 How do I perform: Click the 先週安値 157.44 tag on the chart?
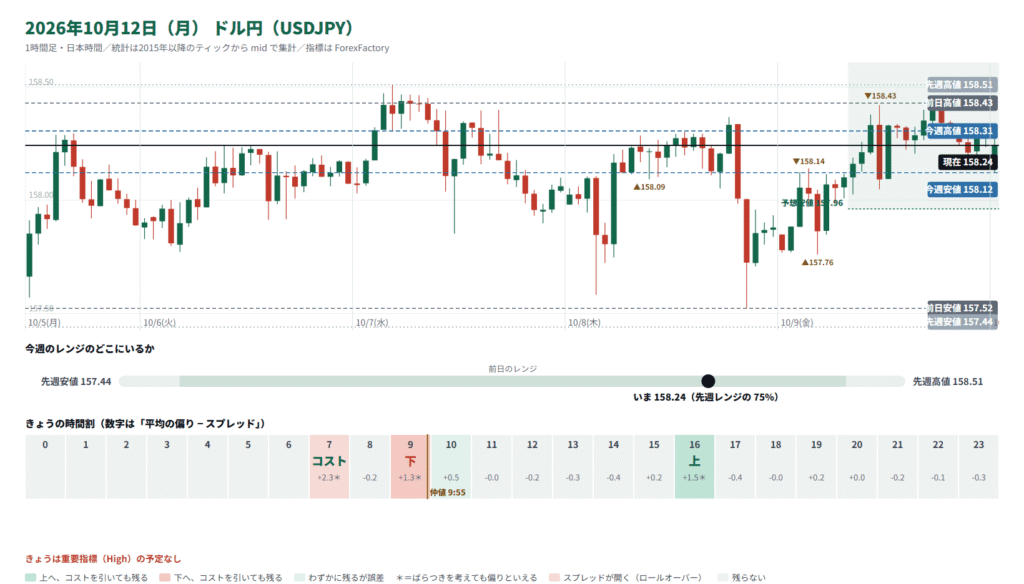[x=961, y=321]
